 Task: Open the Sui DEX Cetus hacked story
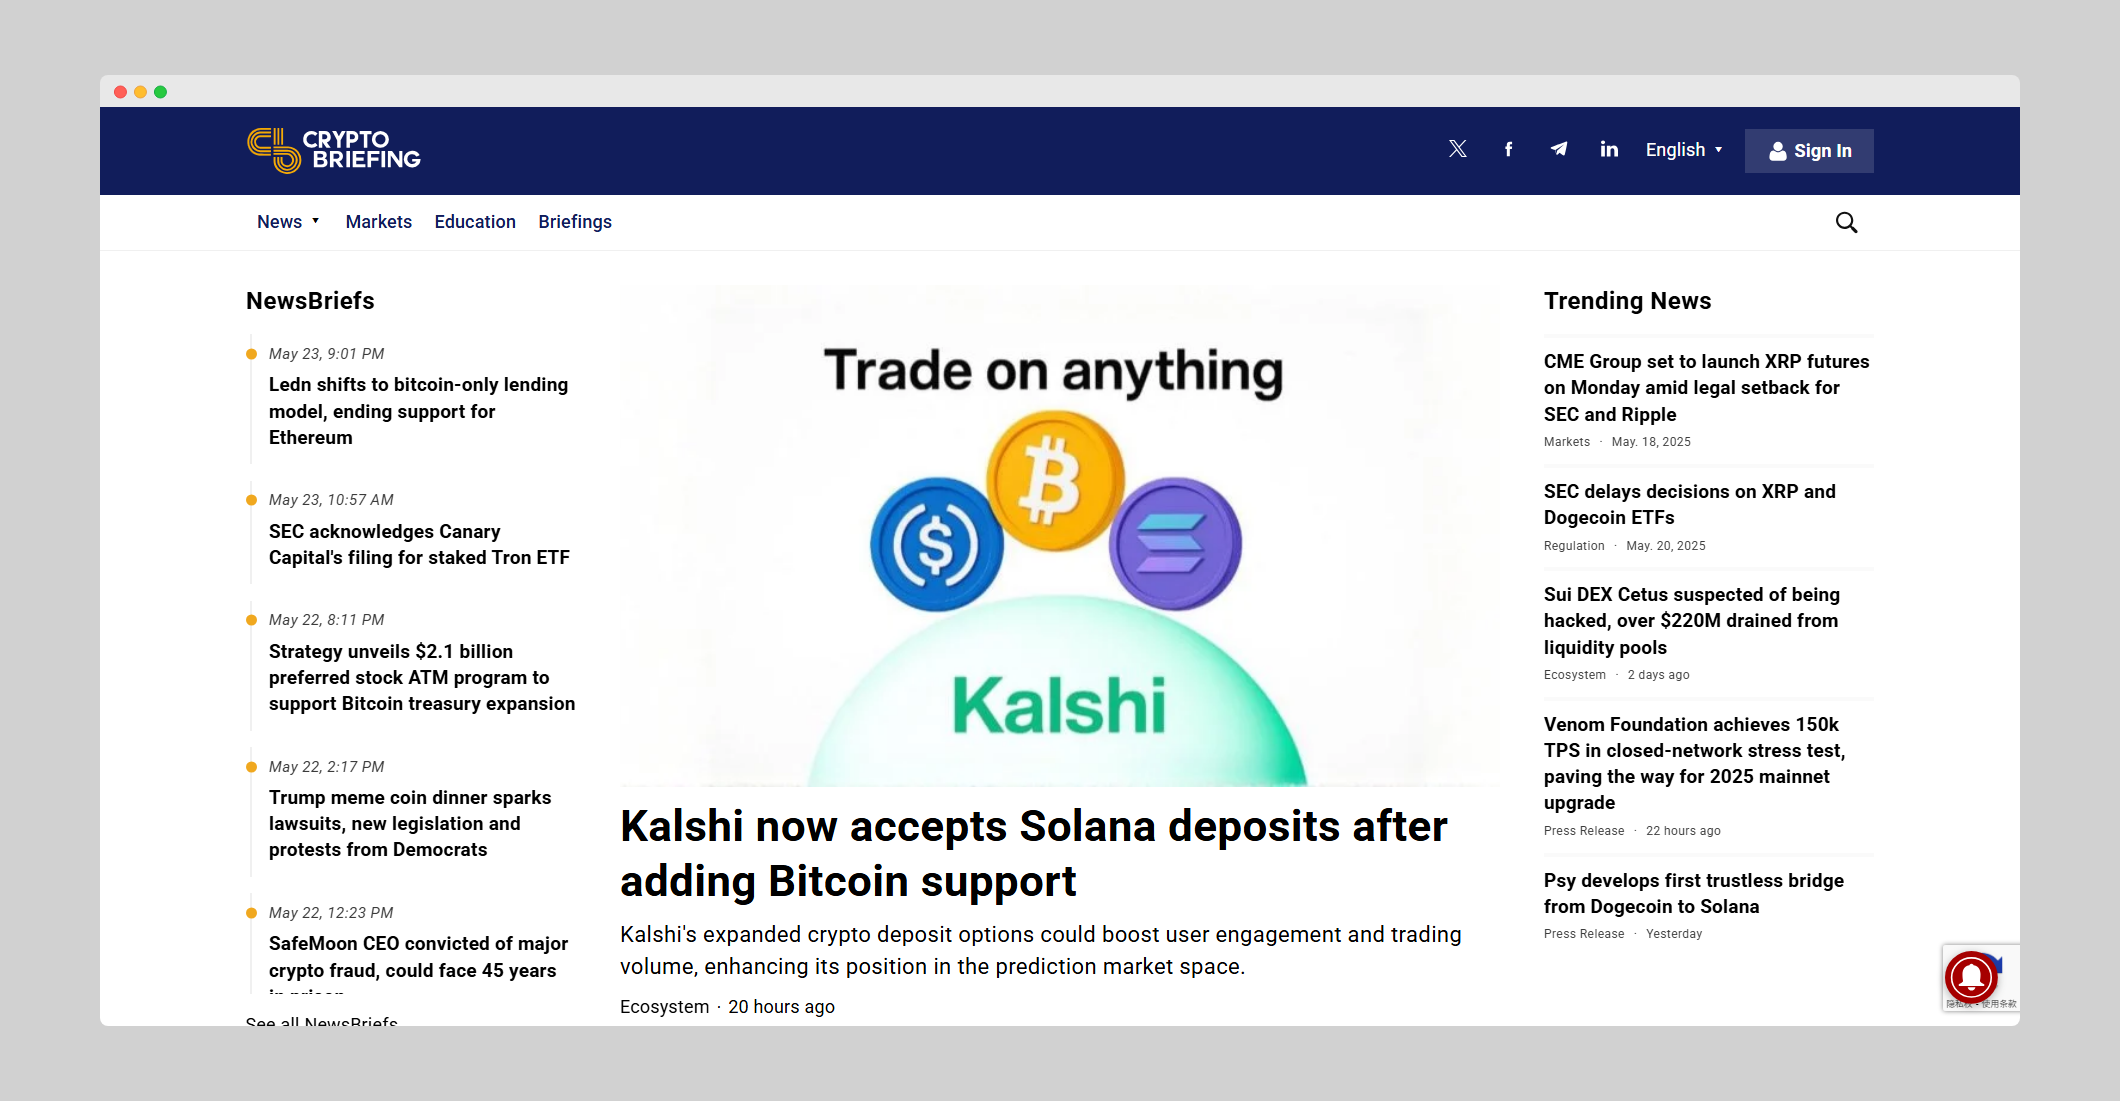point(1691,621)
